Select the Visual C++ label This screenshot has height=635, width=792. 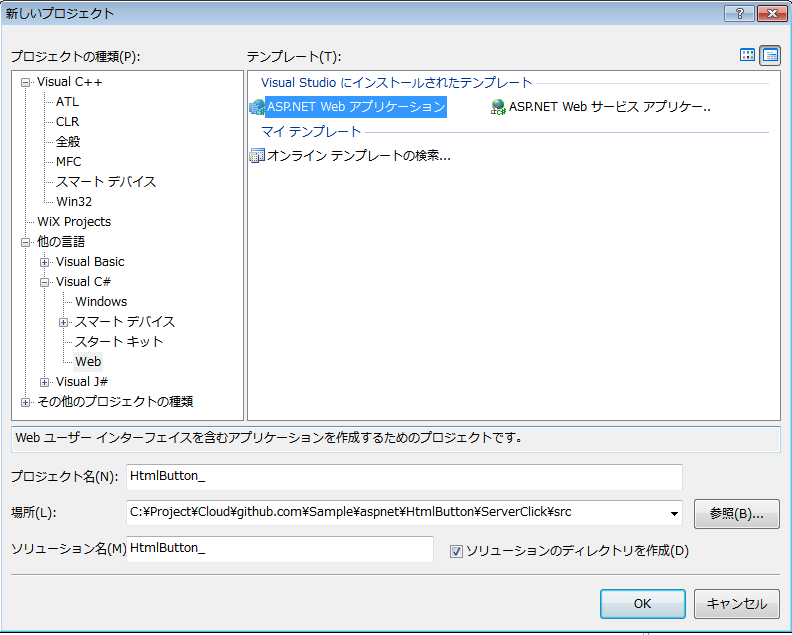coord(69,82)
